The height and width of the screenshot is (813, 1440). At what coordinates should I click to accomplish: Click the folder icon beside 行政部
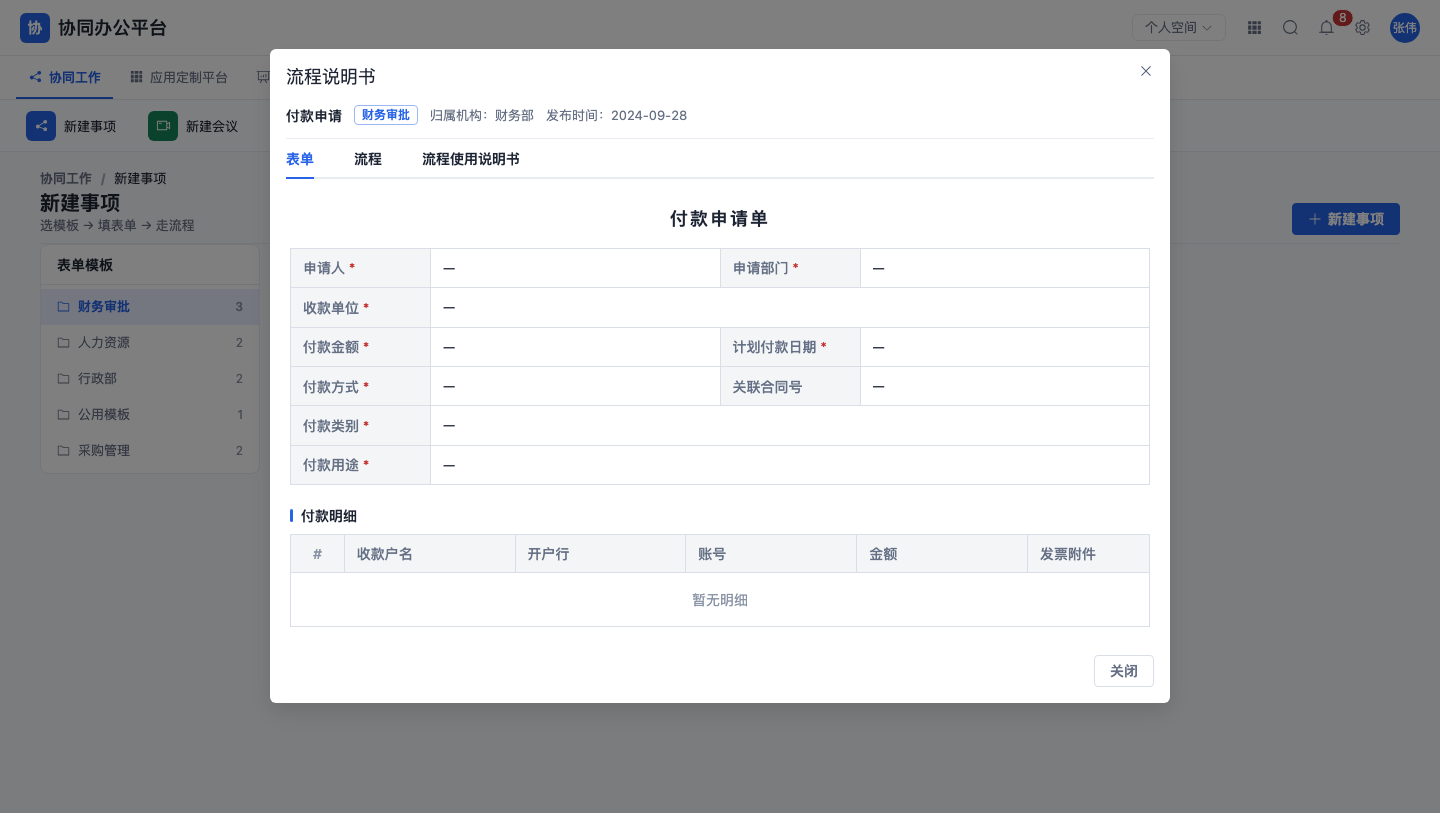64,379
